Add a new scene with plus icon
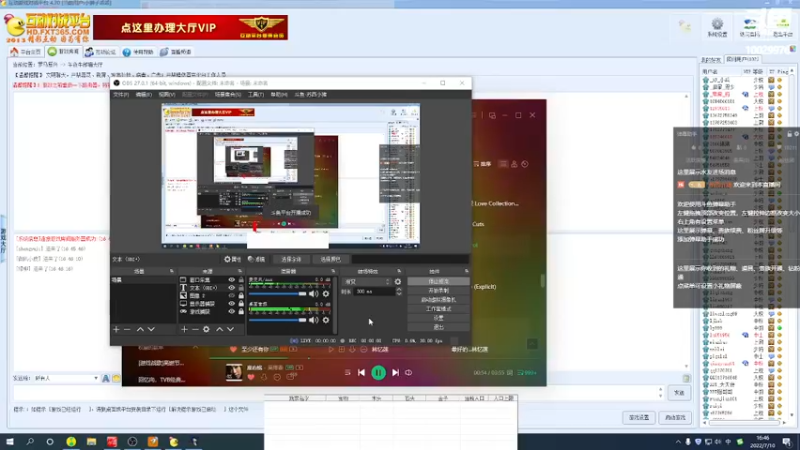Viewport: 800px width, 450px height. [116, 330]
